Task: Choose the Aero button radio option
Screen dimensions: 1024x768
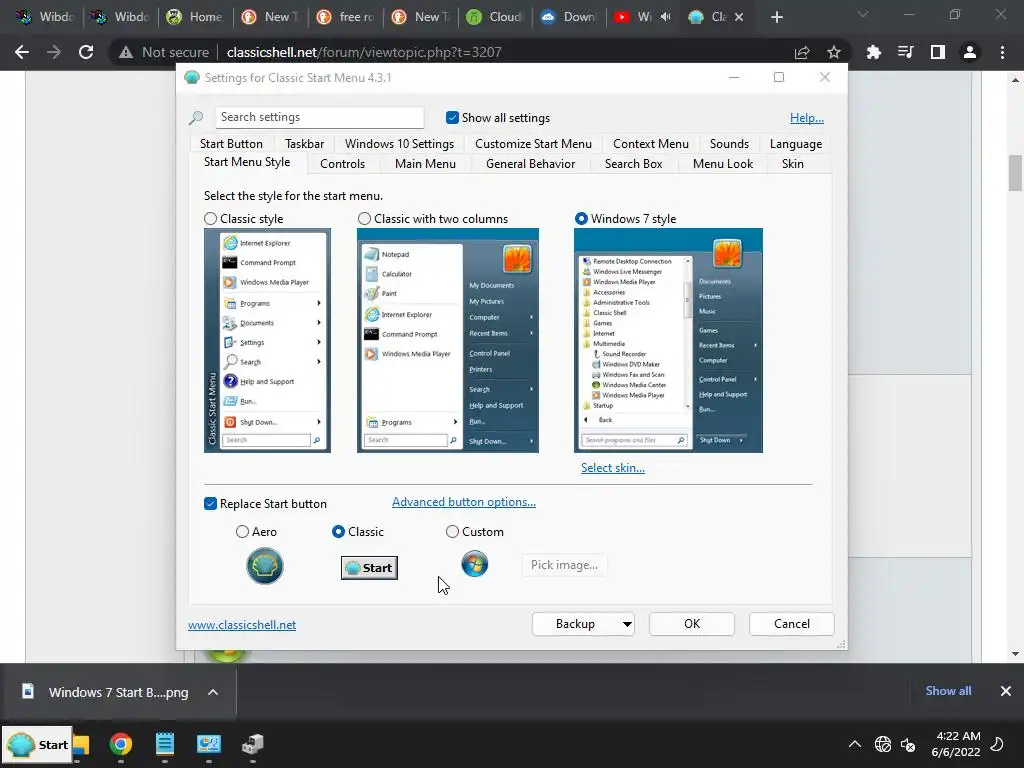Action: 242,532
